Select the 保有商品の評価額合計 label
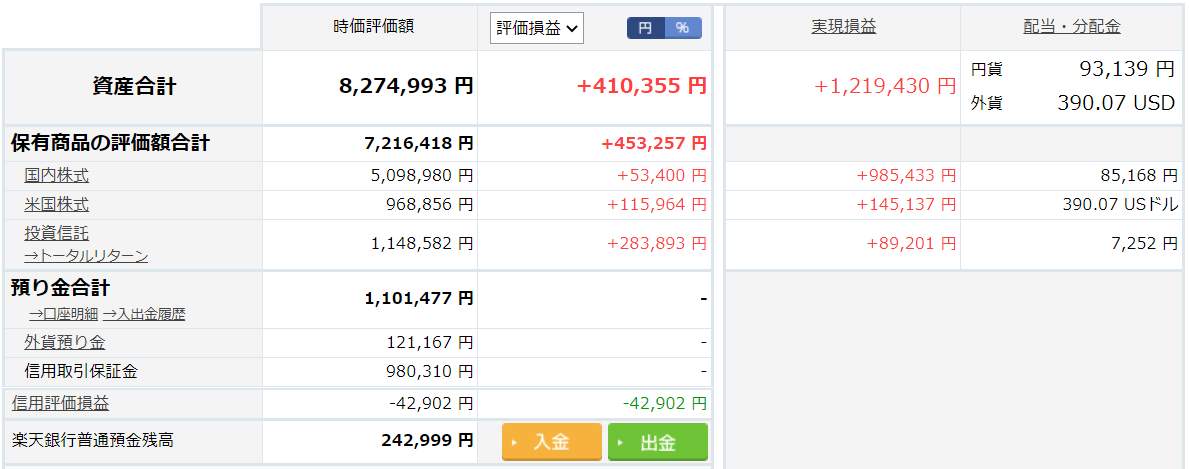The height and width of the screenshot is (469, 1189). (111, 143)
